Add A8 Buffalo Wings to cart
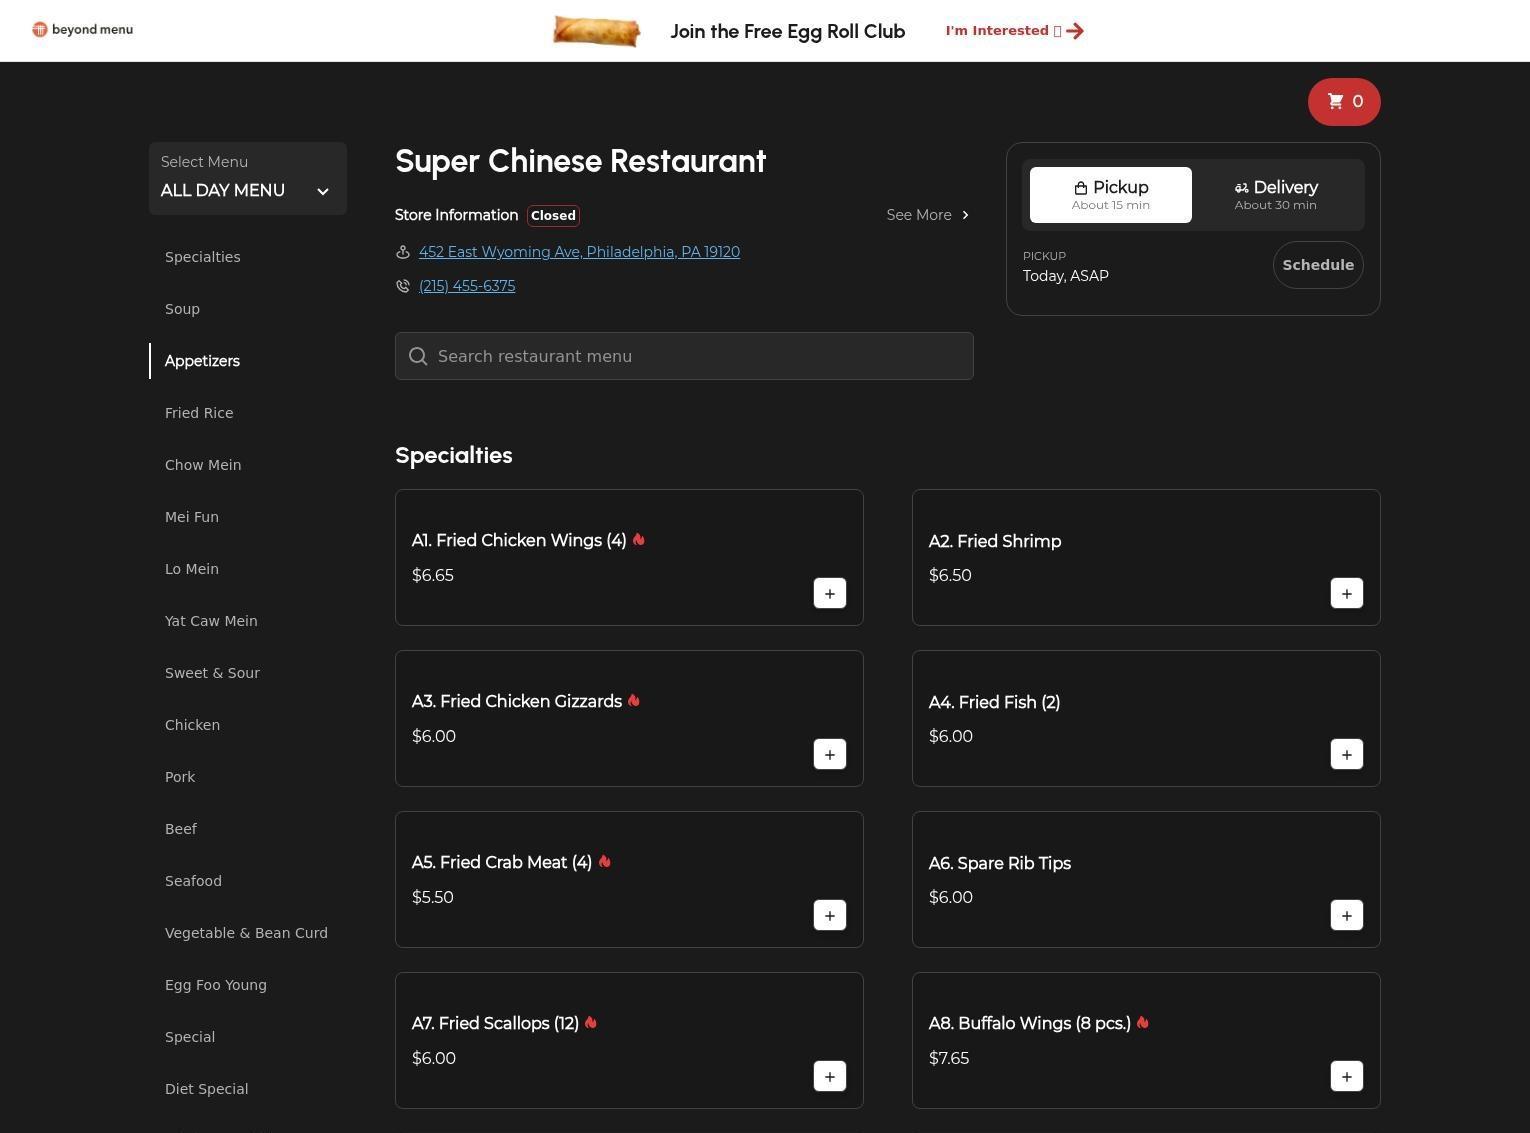Image resolution: width=1530 pixels, height=1133 pixels. coord(1346,1077)
